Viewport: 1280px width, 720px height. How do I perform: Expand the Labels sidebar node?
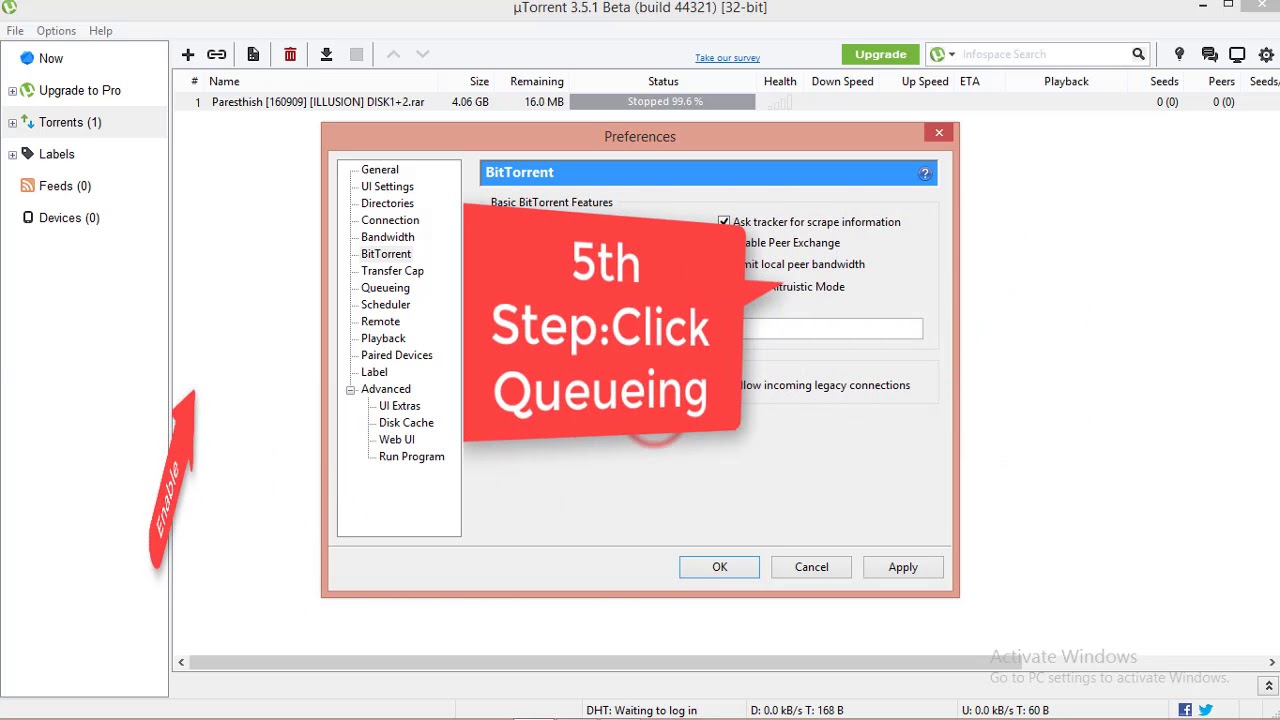click(x=12, y=155)
